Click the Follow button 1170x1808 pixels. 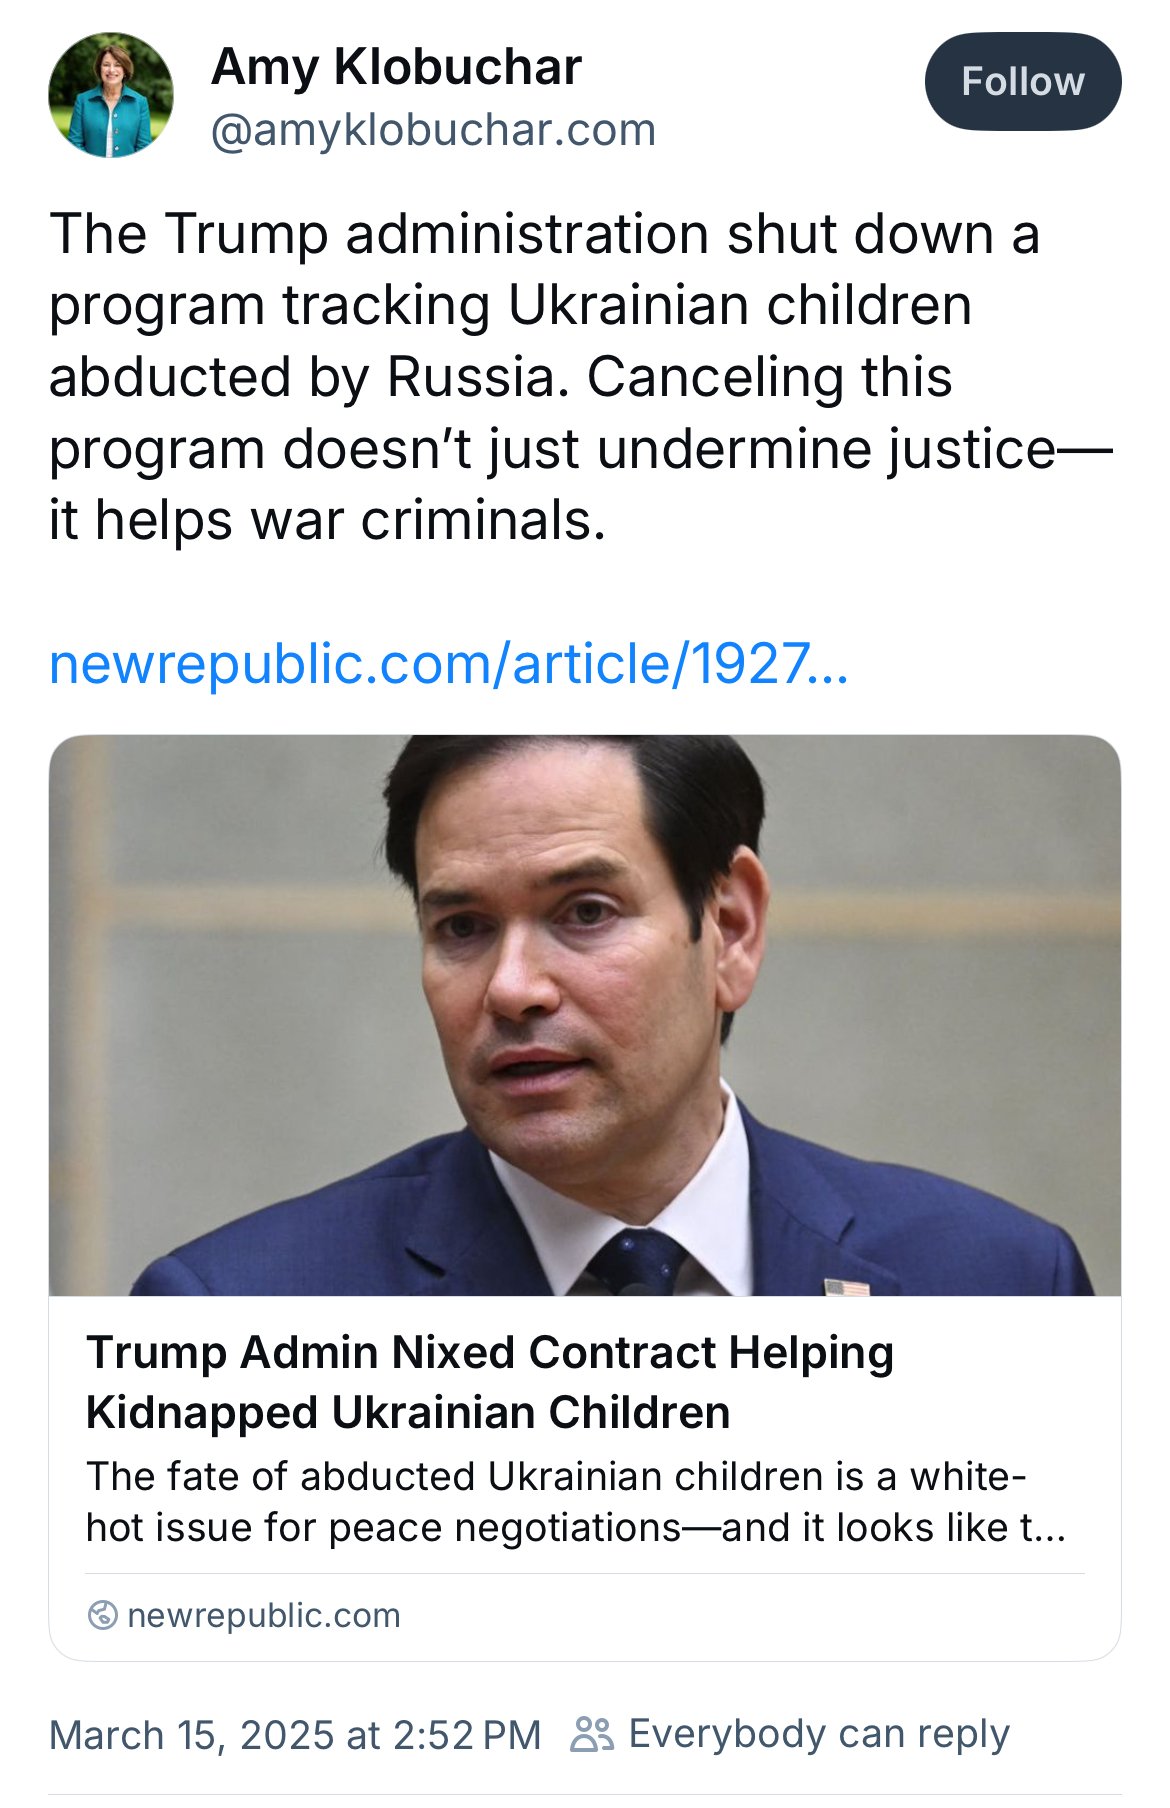coord(1022,82)
